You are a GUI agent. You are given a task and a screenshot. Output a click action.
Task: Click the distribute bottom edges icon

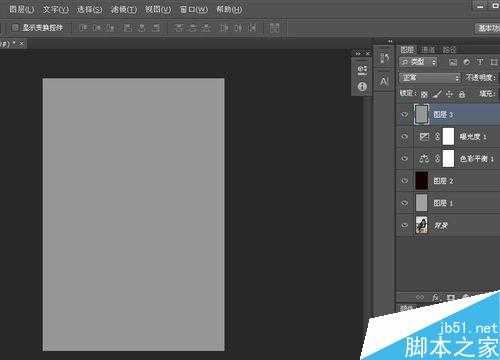207,28
